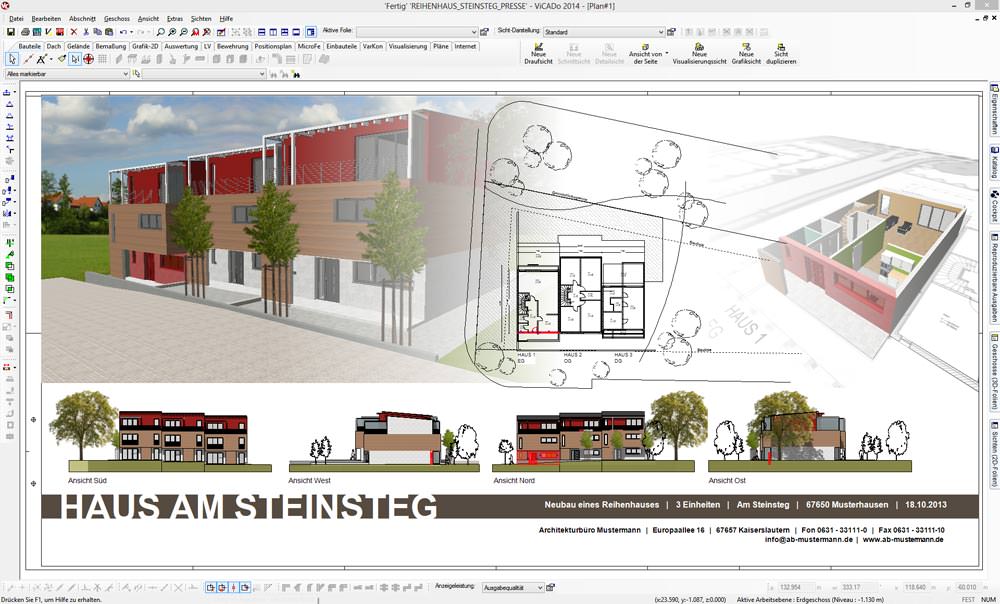Viewport: 1000px width, 604px height.
Task: Expand the undo history dropdown arrow
Action: tap(131, 32)
